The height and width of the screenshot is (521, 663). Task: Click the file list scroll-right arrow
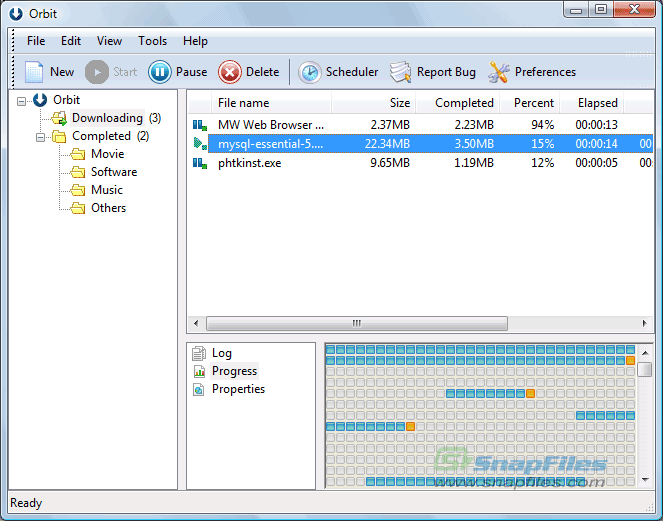(644, 324)
